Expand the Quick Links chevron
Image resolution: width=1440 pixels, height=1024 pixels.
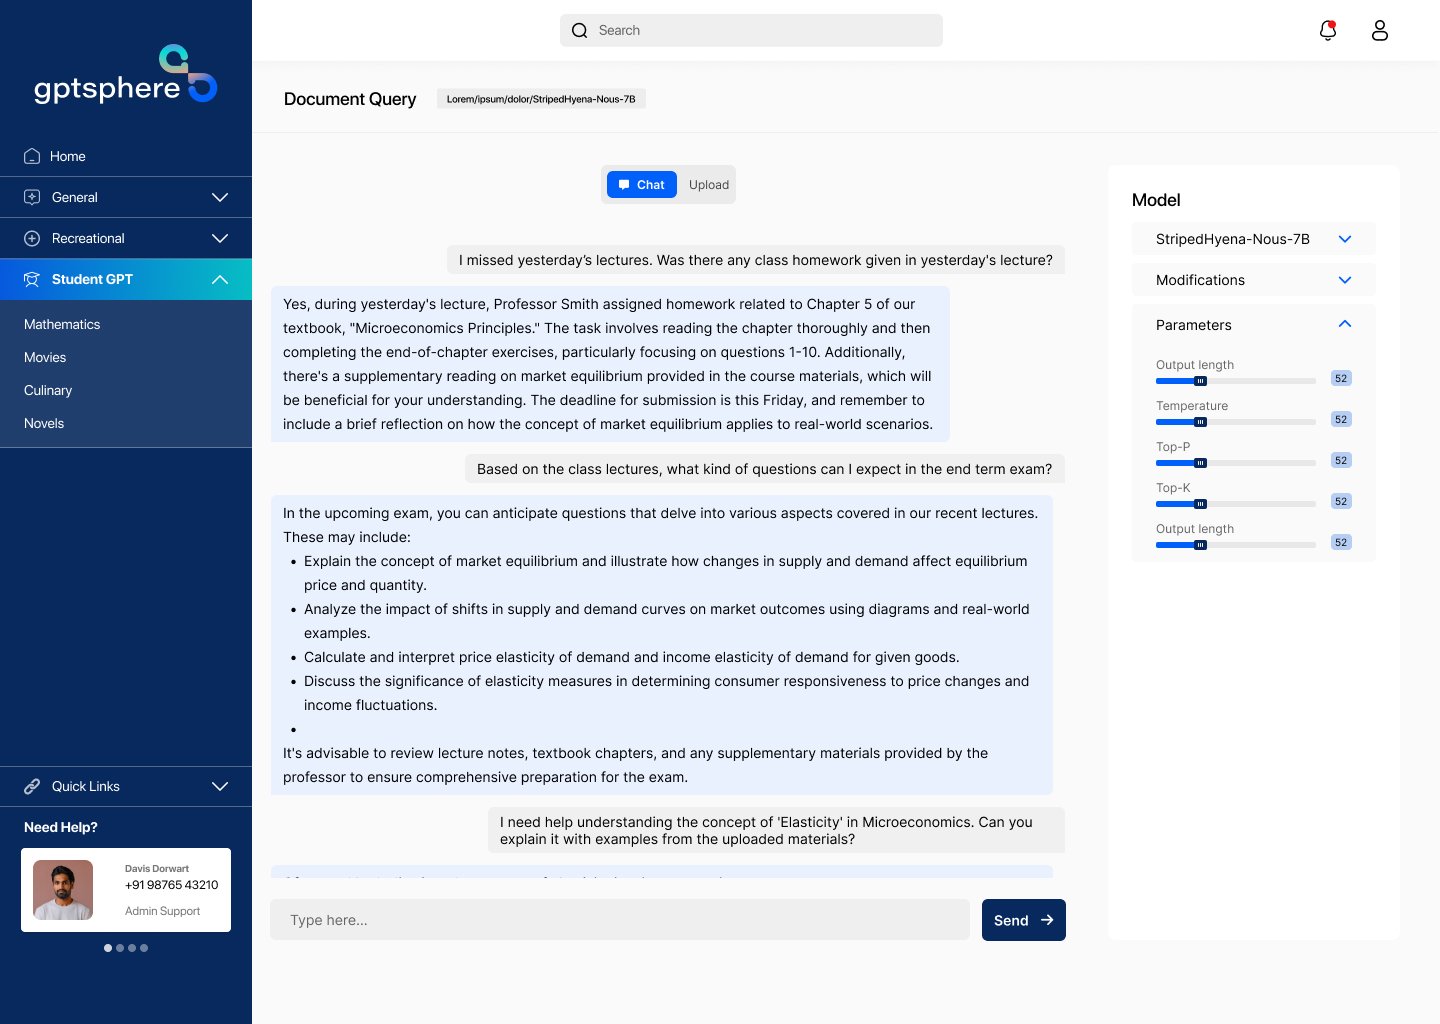[220, 786]
